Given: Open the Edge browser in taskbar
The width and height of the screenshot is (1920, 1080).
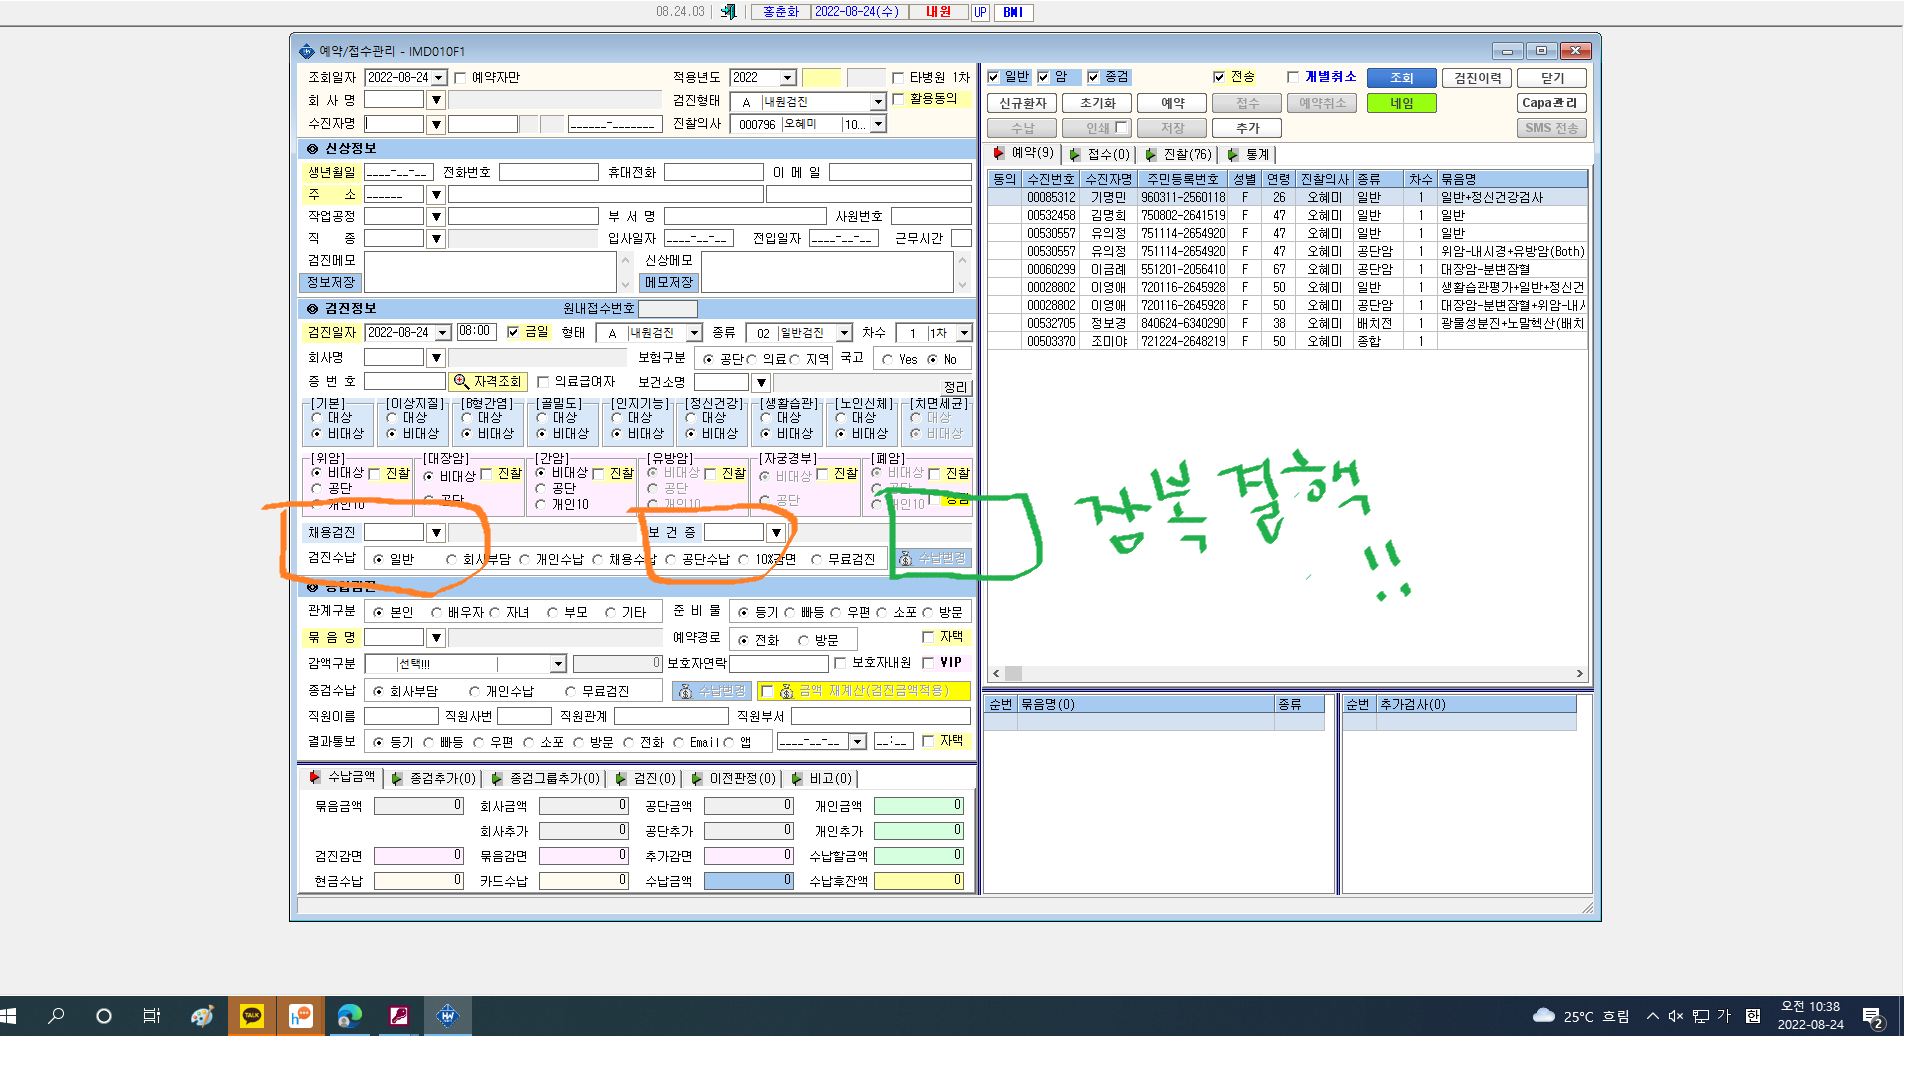Looking at the screenshot, I should pyautogui.click(x=349, y=1016).
